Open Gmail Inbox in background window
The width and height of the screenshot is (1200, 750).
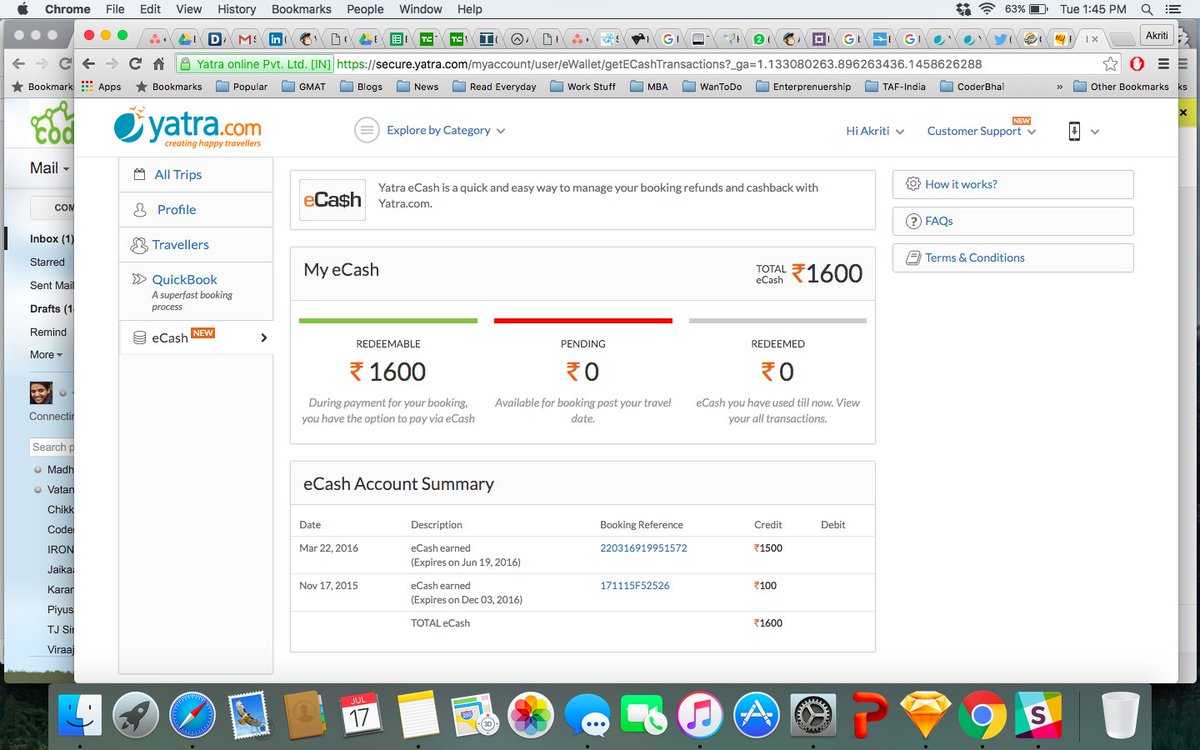click(52, 239)
